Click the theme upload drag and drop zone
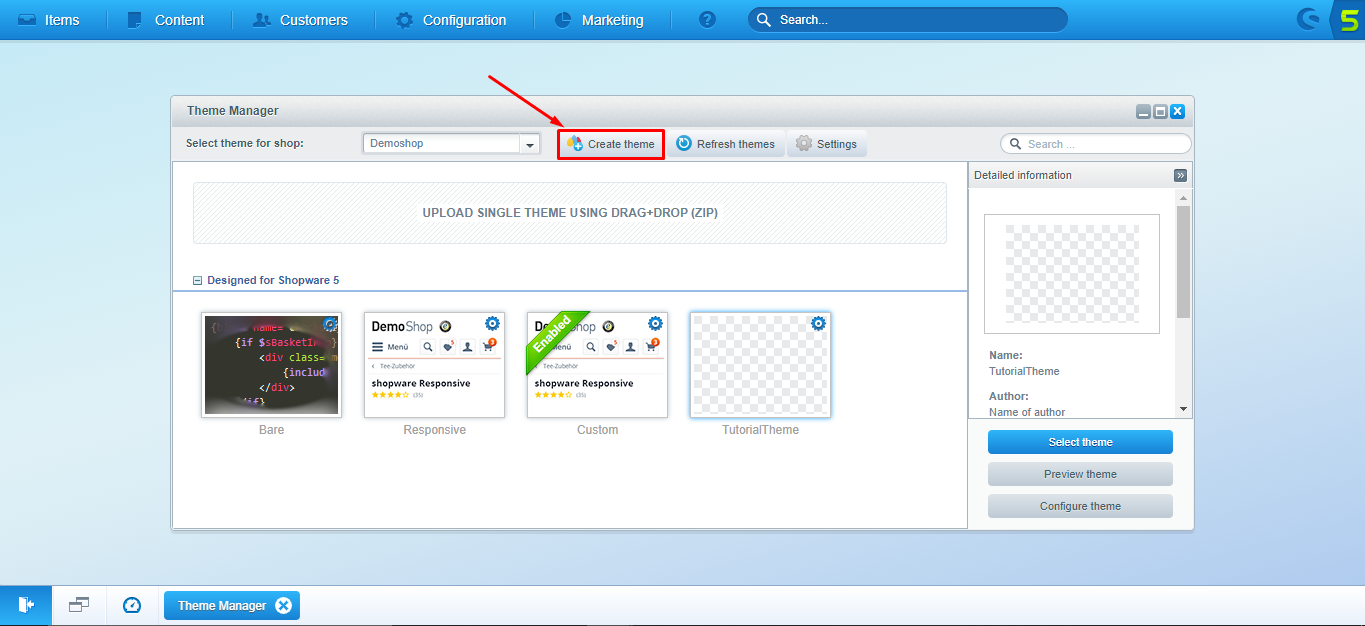The width and height of the screenshot is (1365, 626). click(570, 213)
